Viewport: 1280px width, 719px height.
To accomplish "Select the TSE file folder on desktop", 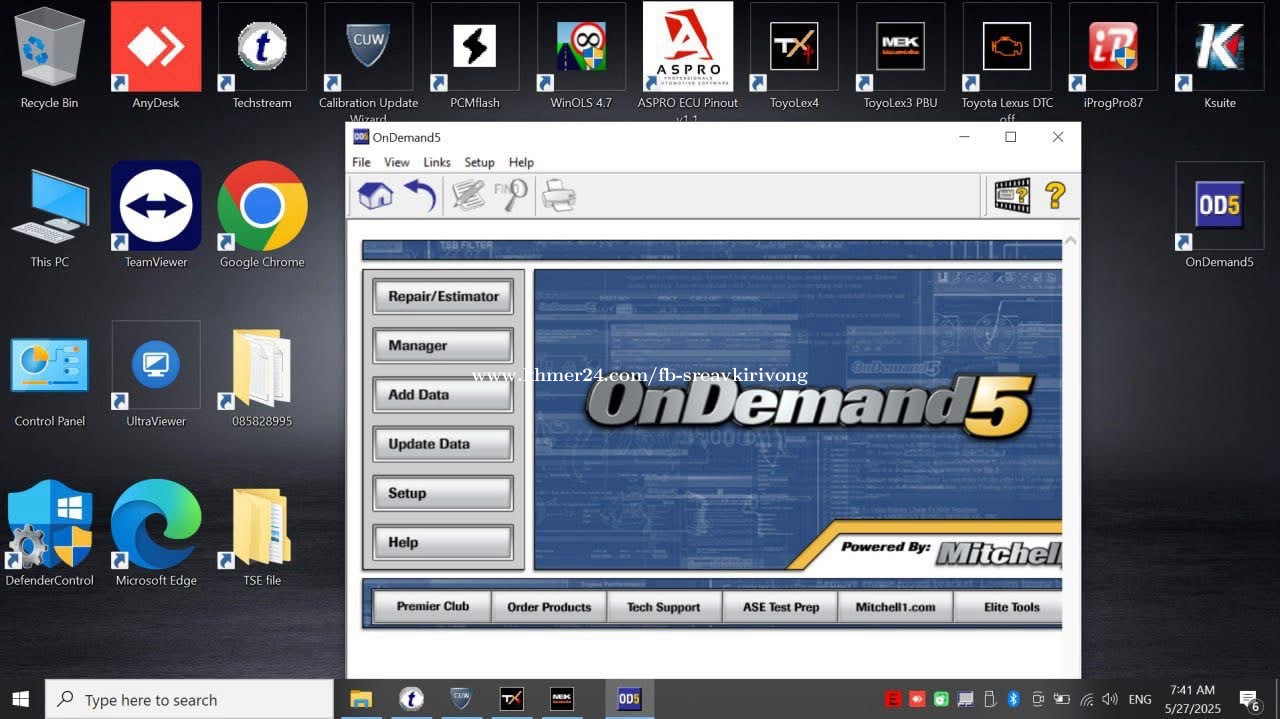I will (x=262, y=535).
